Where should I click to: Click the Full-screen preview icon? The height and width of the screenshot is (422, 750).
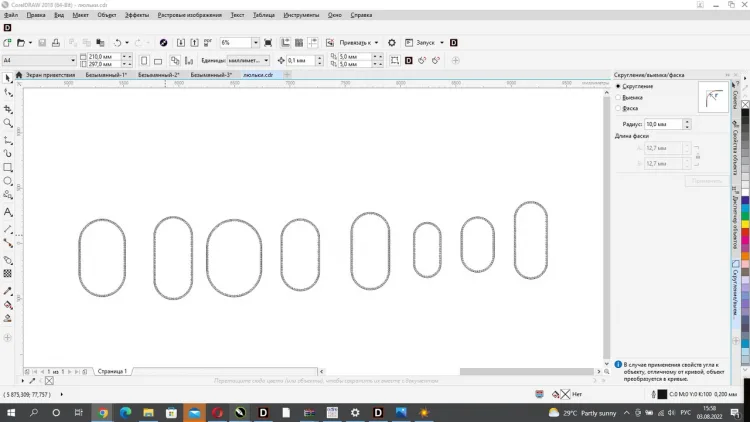click(x=268, y=43)
